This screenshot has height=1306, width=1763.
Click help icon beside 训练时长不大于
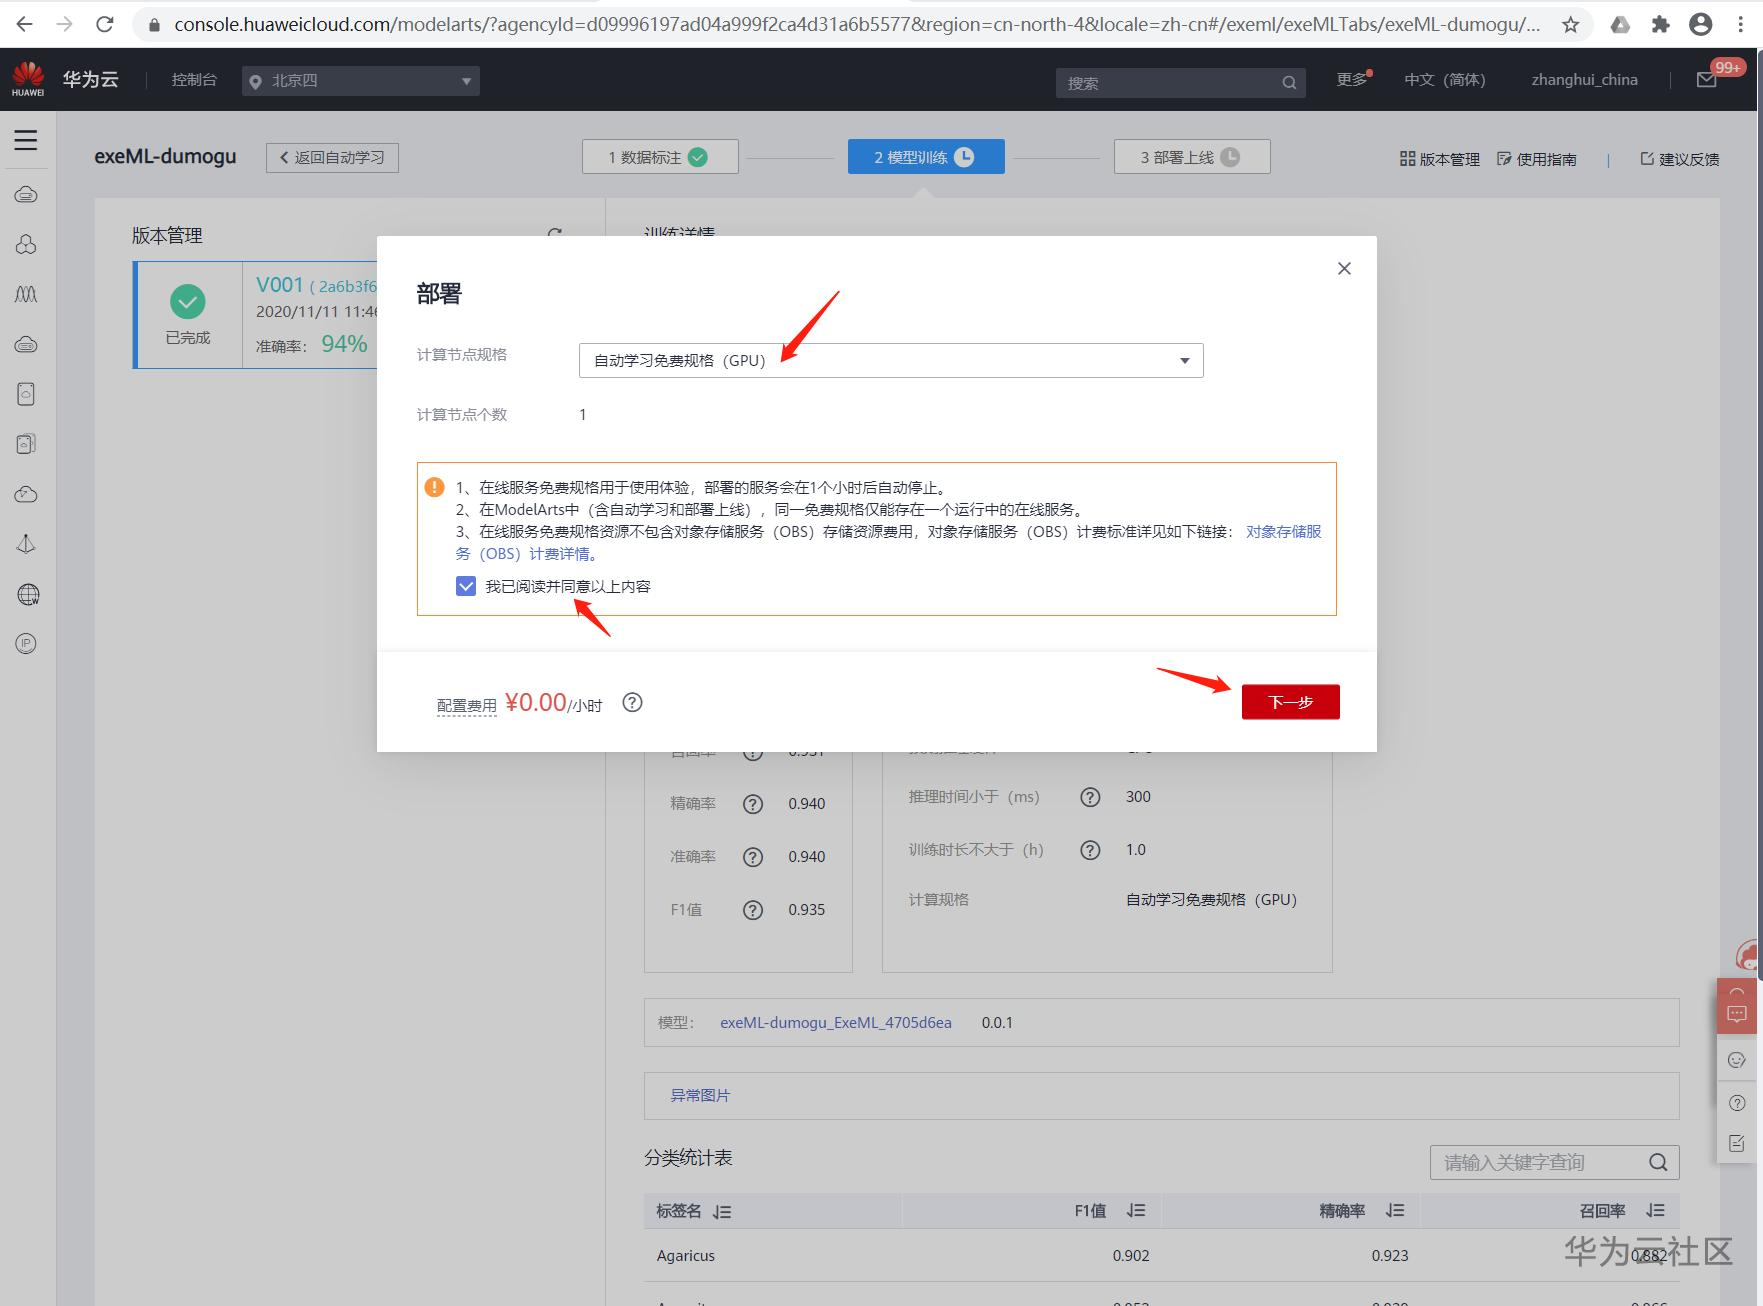[1090, 850]
